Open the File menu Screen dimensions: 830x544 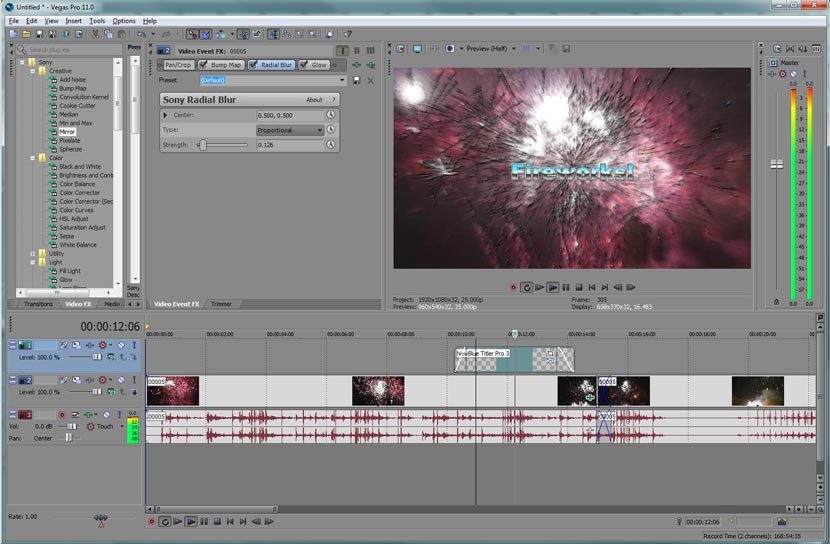tap(14, 21)
